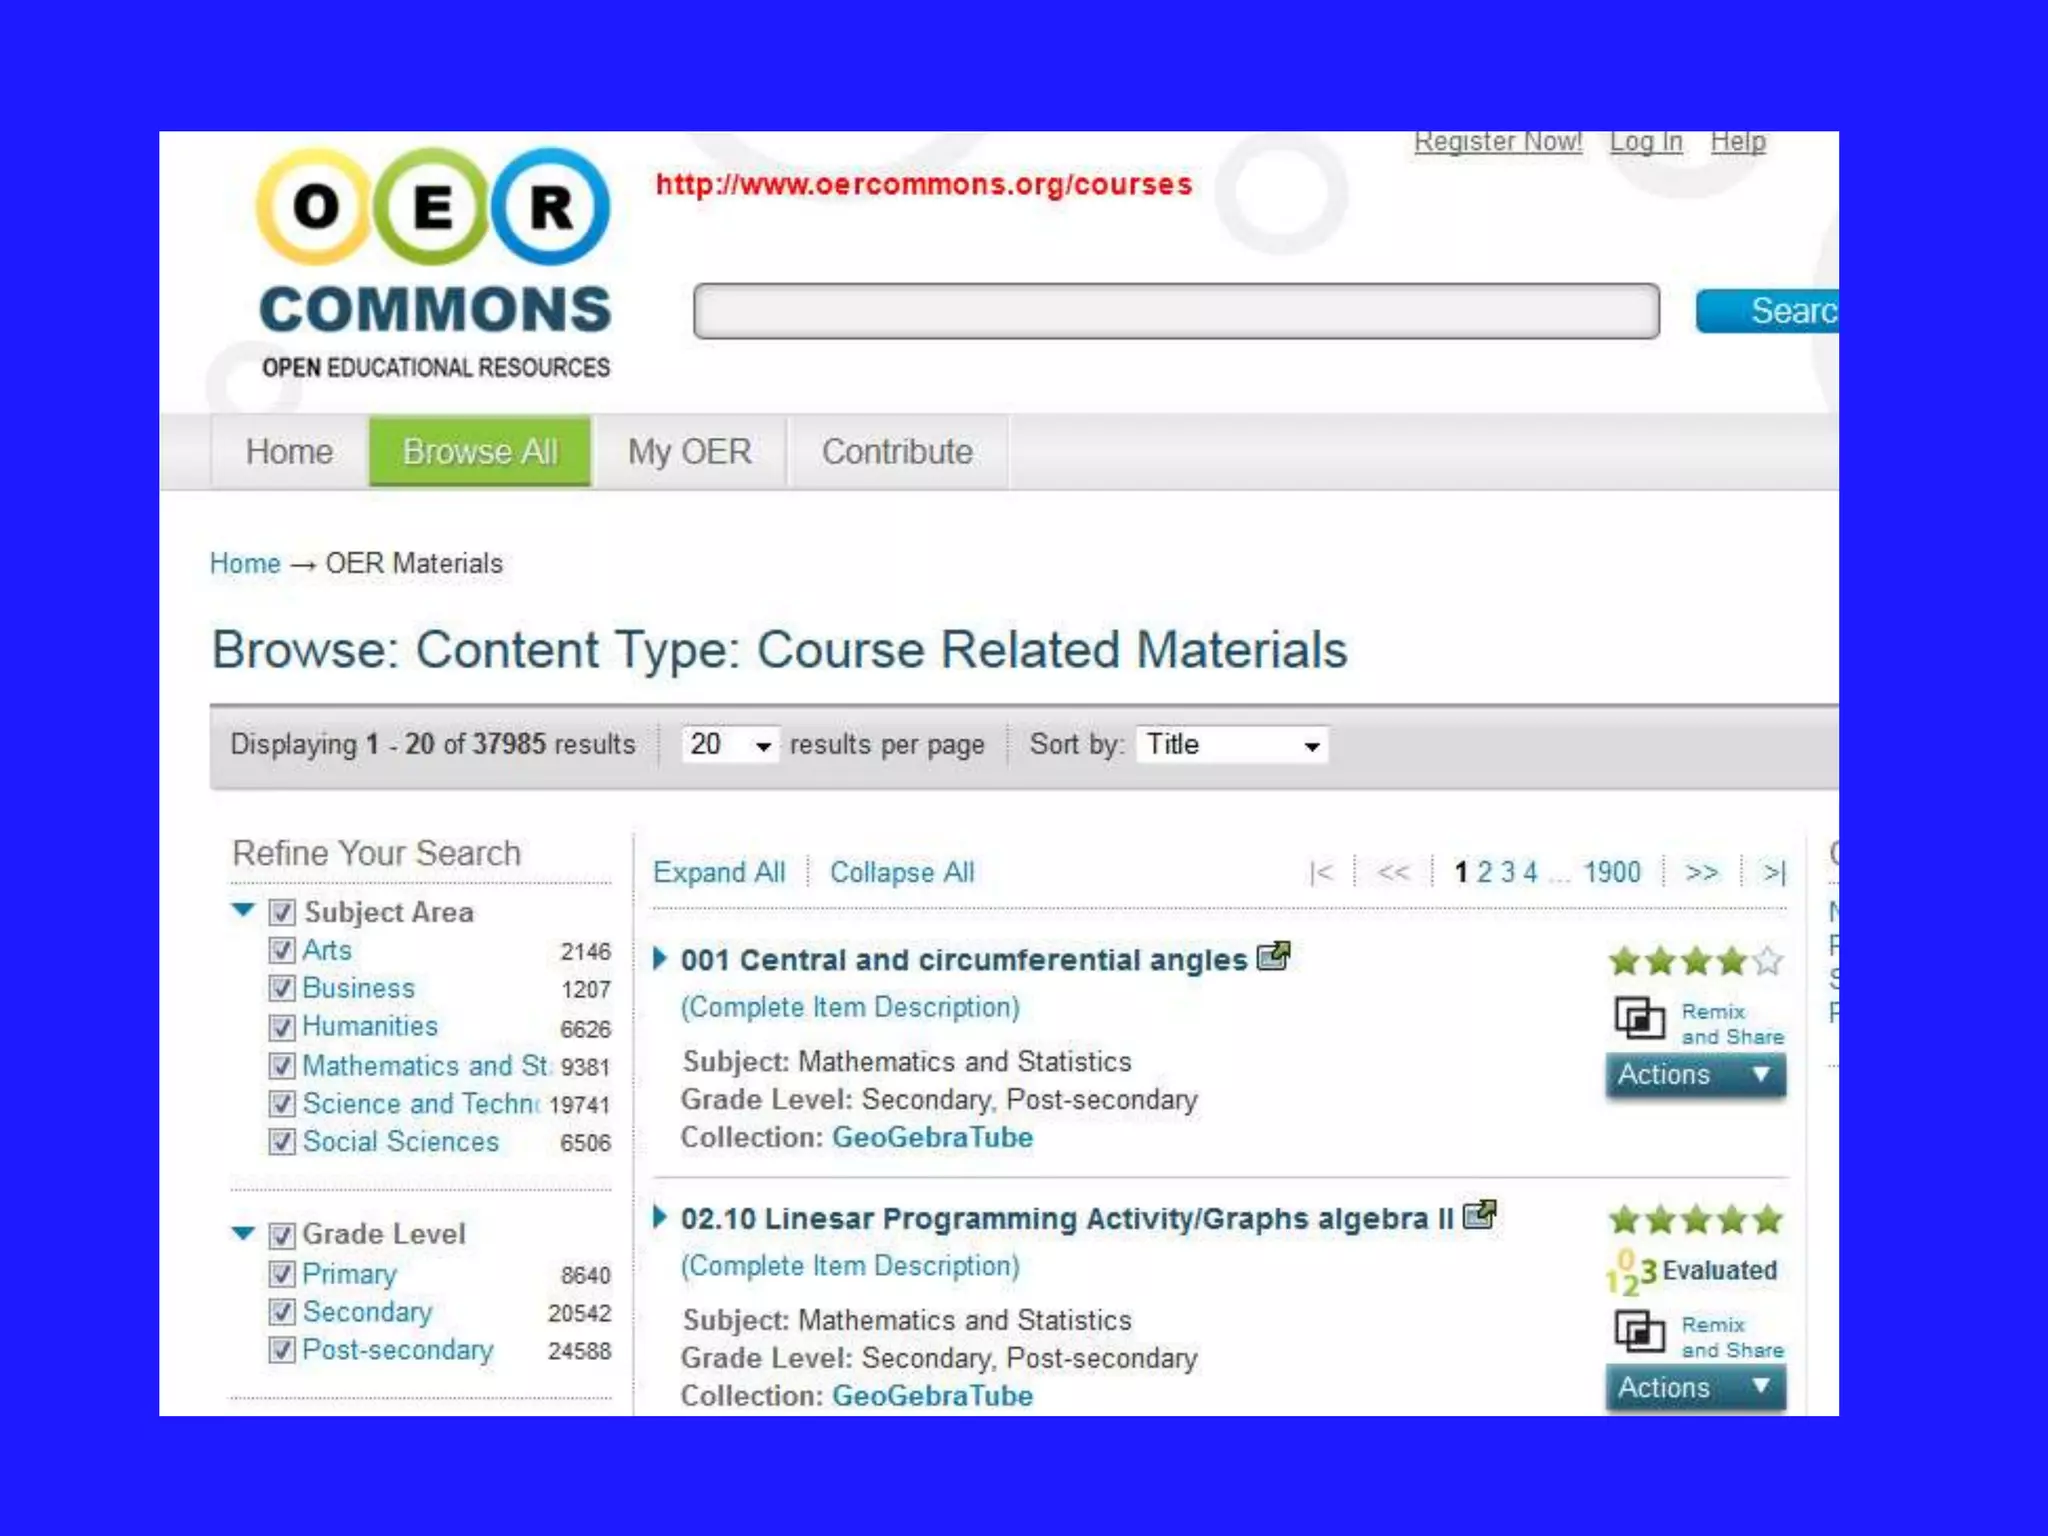Click Remix and Share icon for second result
2048x1536 pixels.
[1639, 1332]
